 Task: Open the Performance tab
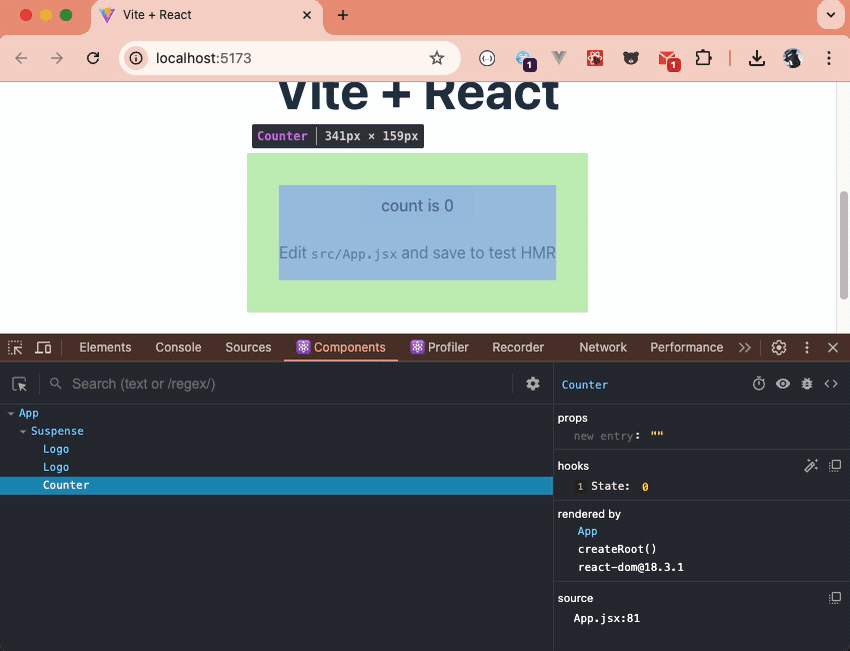tap(686, 347)
